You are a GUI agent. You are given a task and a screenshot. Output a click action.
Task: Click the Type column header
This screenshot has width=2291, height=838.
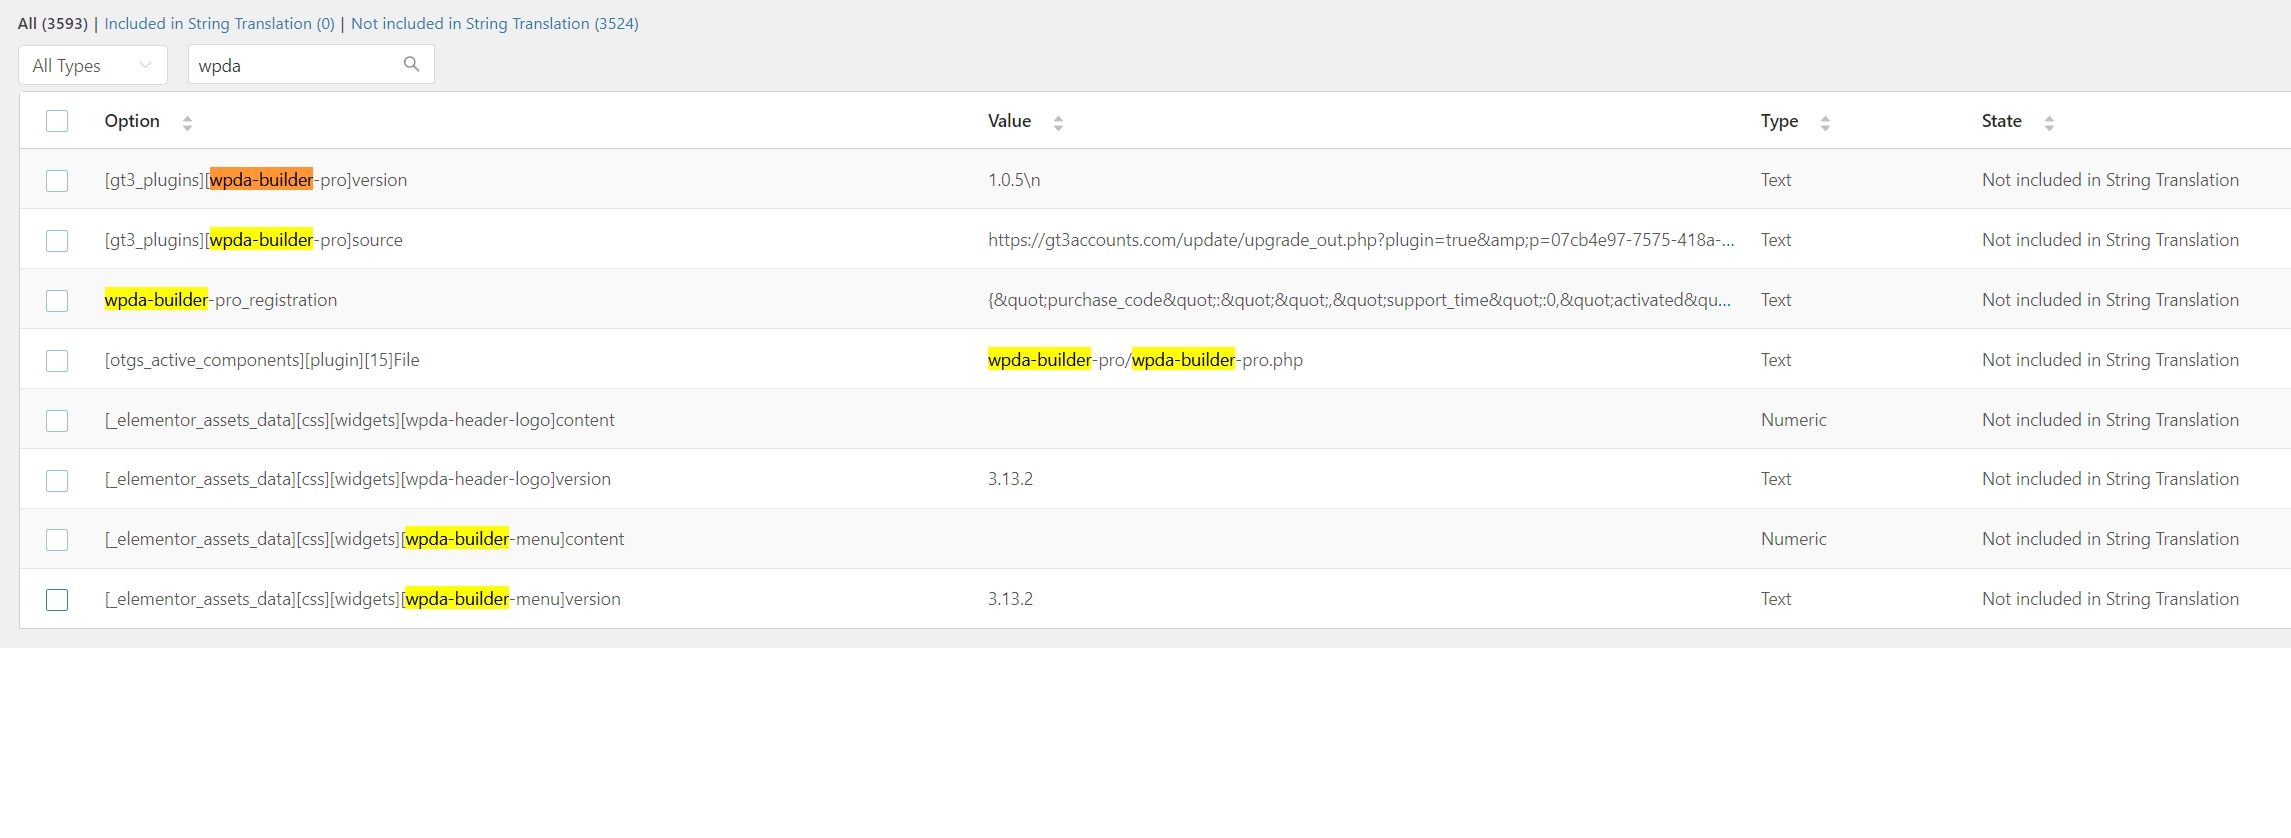pyautogui.click(x=1779, y=121)
